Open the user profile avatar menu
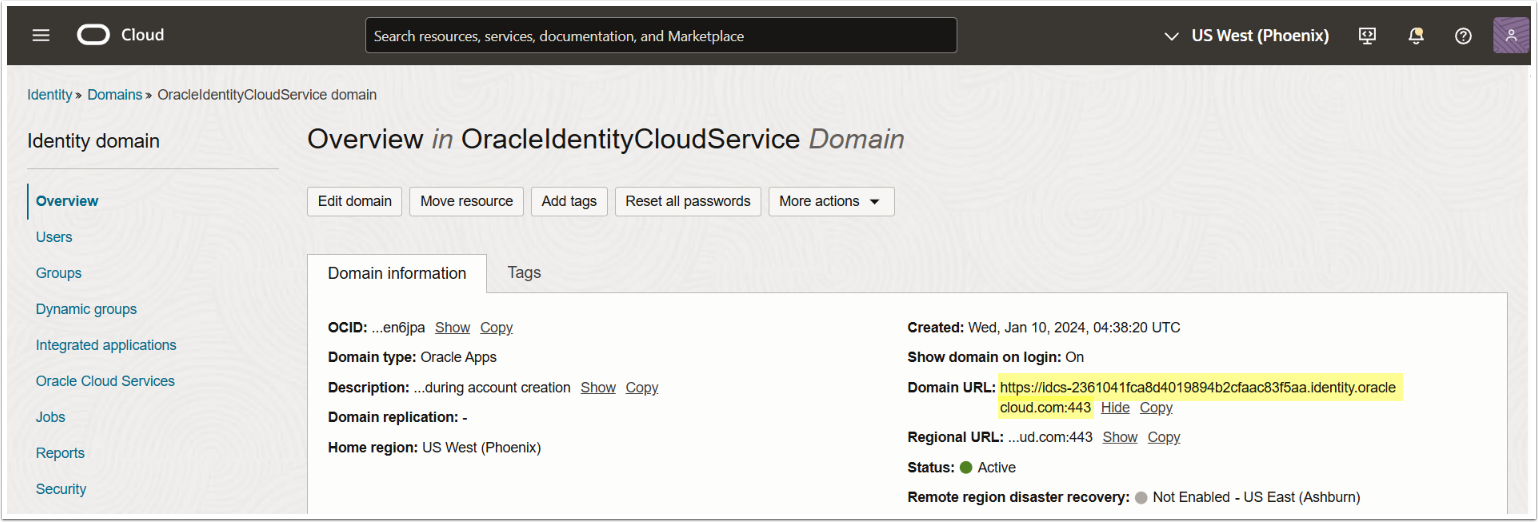The width and height of the screenshot is (1538, 522). 1510,35
